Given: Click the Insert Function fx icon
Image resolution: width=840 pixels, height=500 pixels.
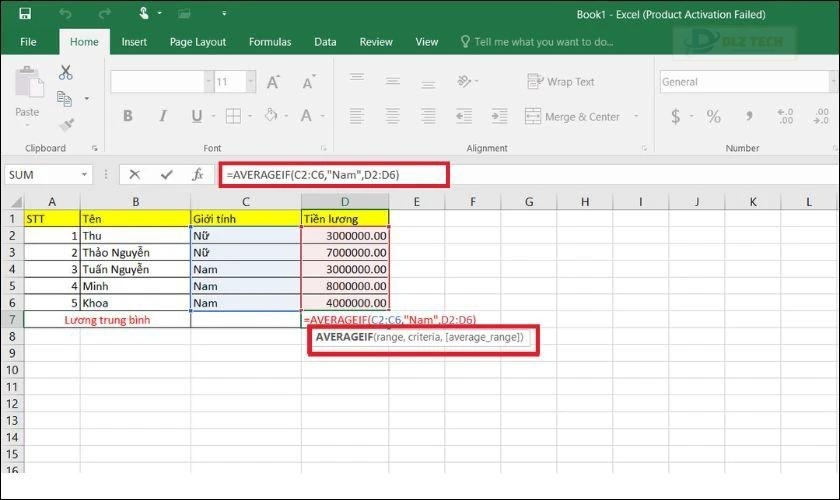Looking at the screenshot, I should (197, 174).
